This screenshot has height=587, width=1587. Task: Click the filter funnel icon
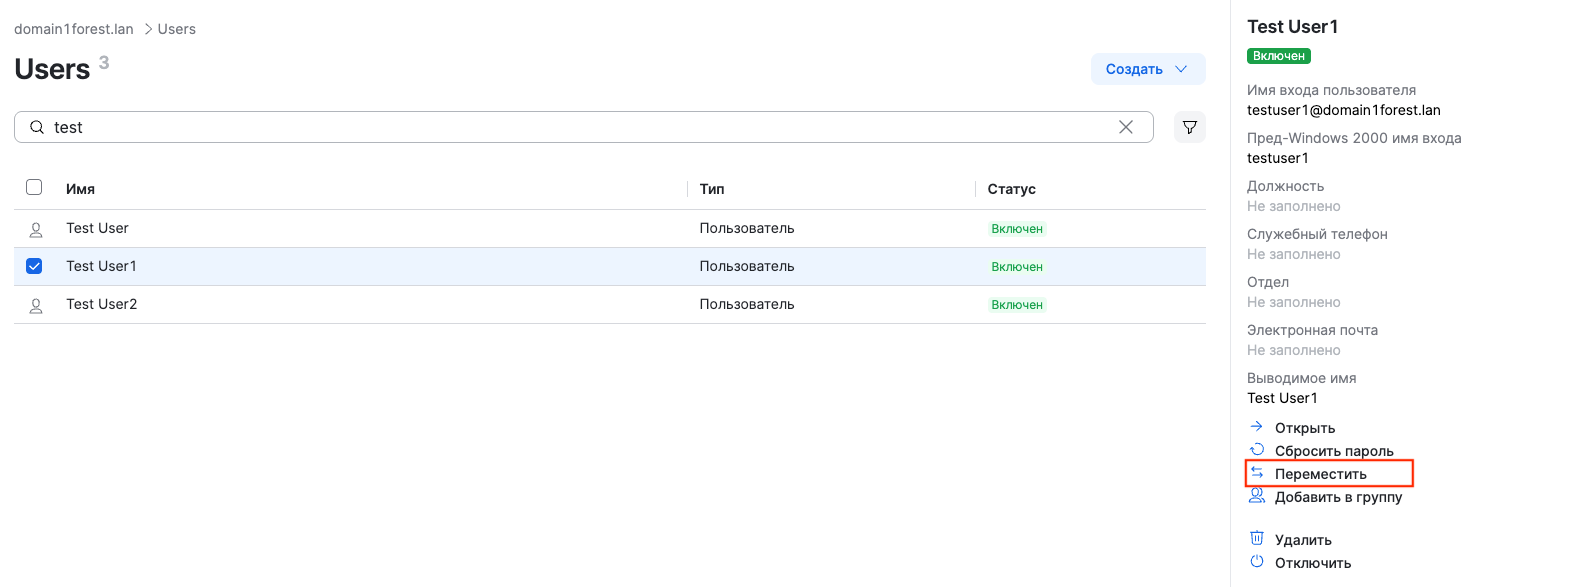point(1189,127)
